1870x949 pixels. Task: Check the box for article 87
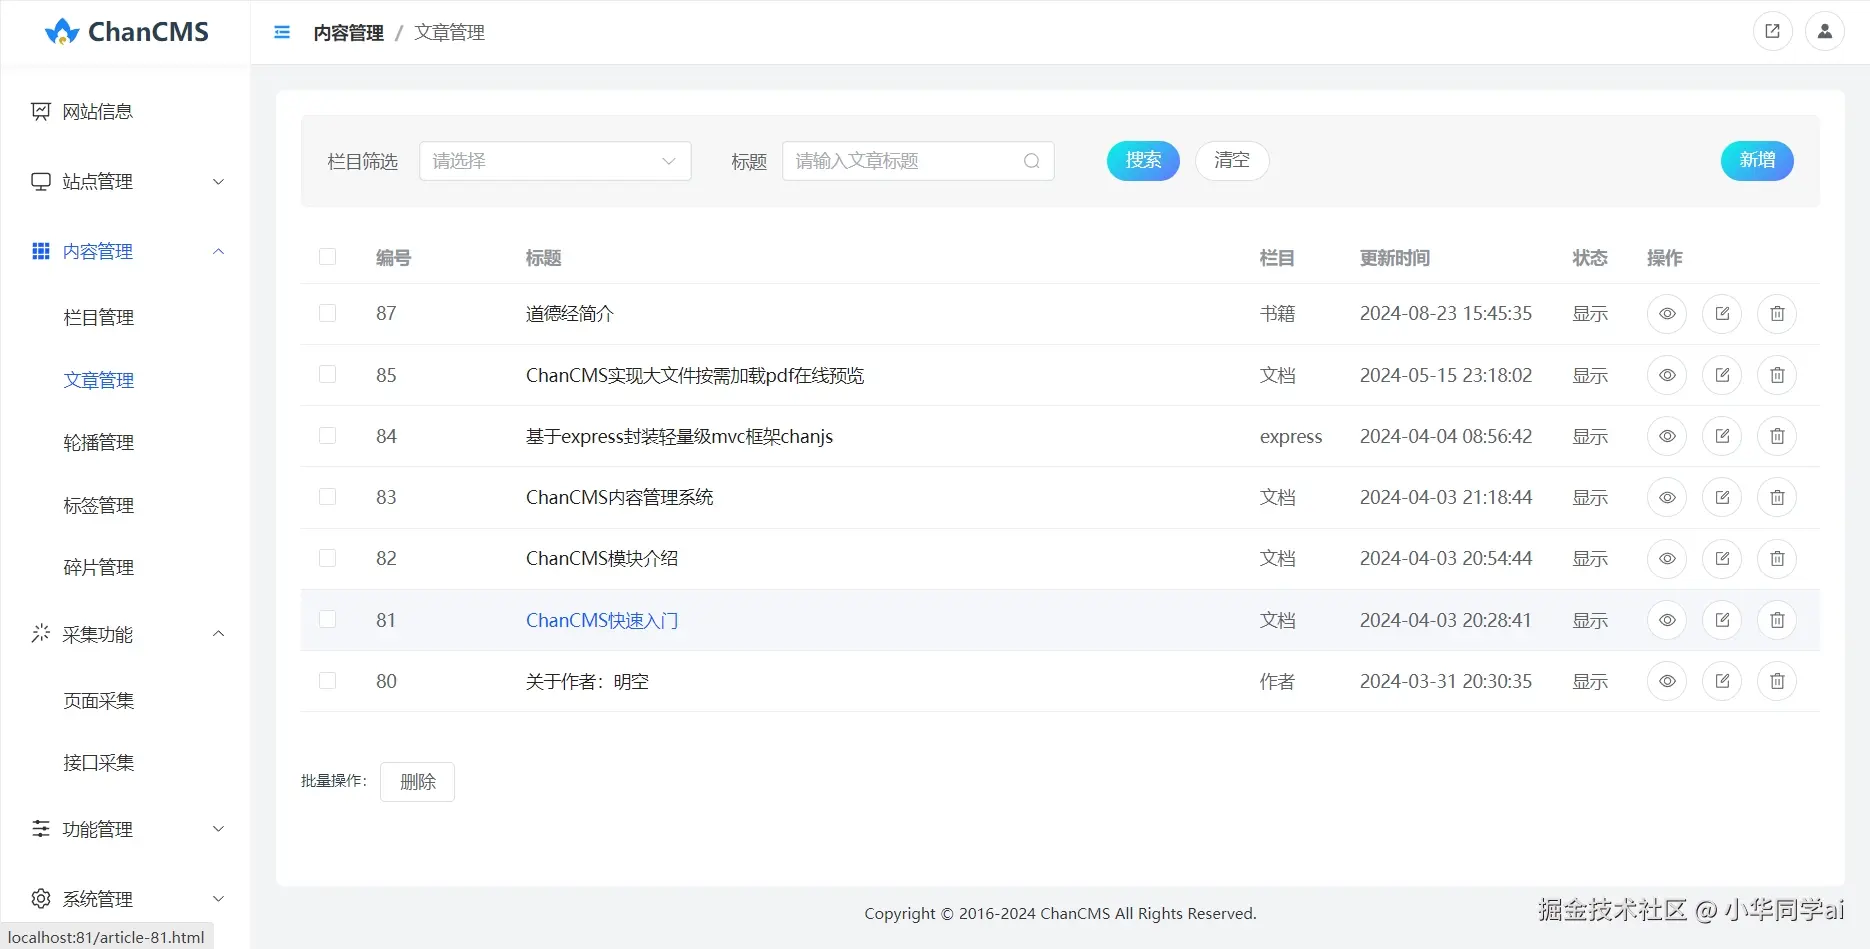click(327, 313)
